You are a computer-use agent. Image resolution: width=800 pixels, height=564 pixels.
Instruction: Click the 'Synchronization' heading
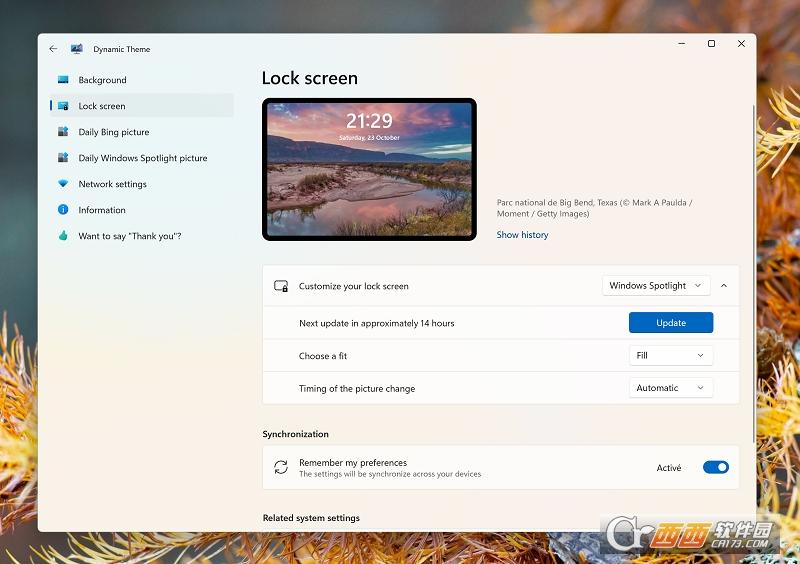point(295,434)
